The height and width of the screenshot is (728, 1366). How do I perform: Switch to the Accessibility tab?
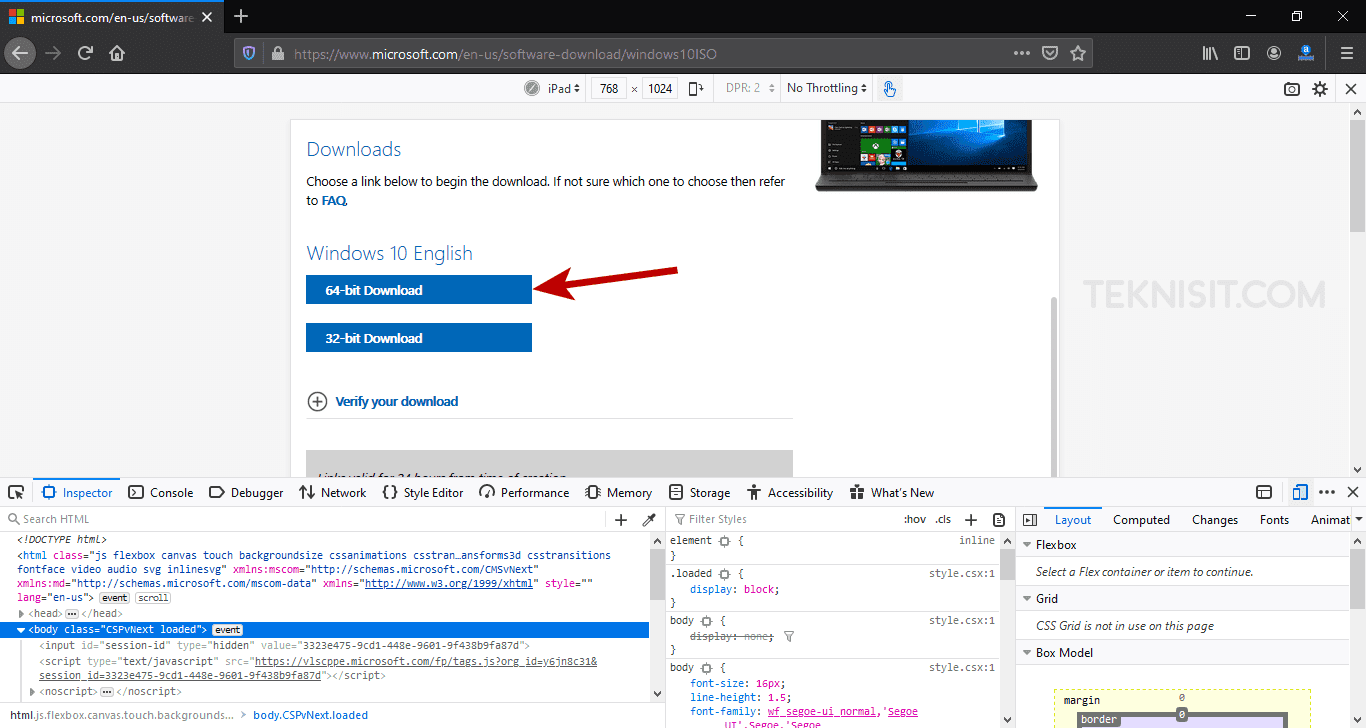[791, 492]
